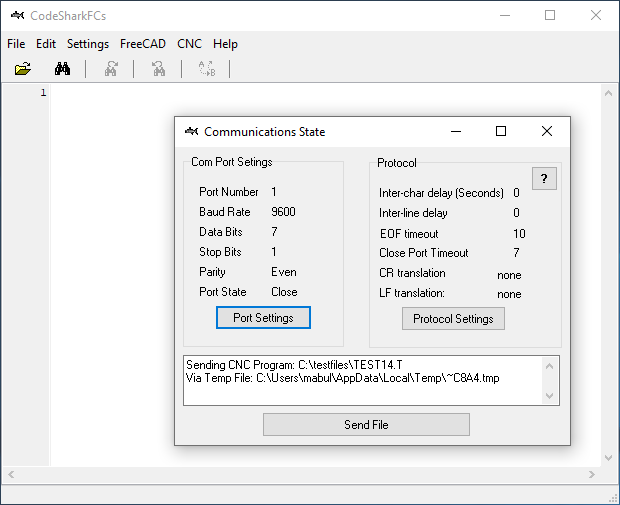The width and height of the screenshot is (620, 505).
Task: Open the File menu
Action: [x=16, y=44]
